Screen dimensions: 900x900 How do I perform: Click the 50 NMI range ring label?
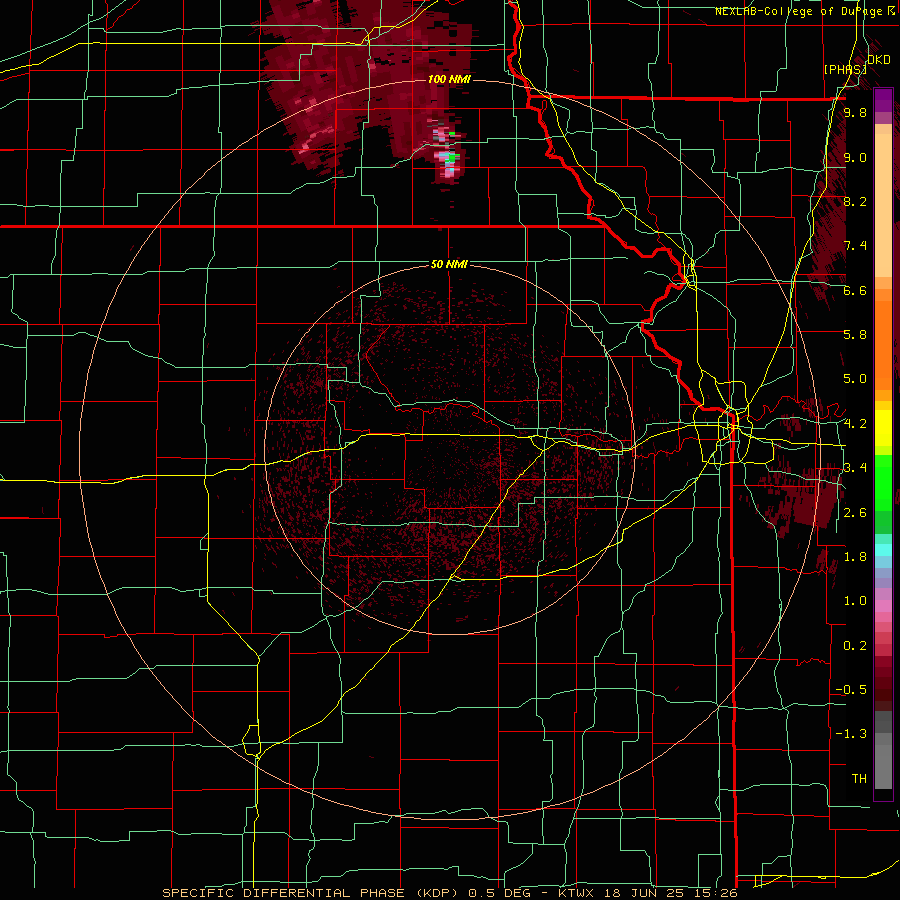(449, 264)
